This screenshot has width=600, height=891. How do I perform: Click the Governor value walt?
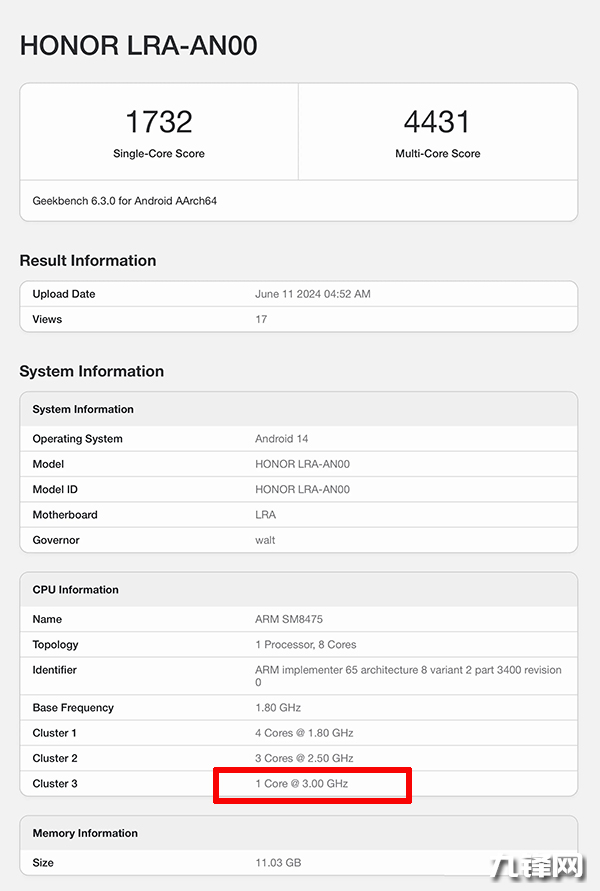tap(265, 540)
